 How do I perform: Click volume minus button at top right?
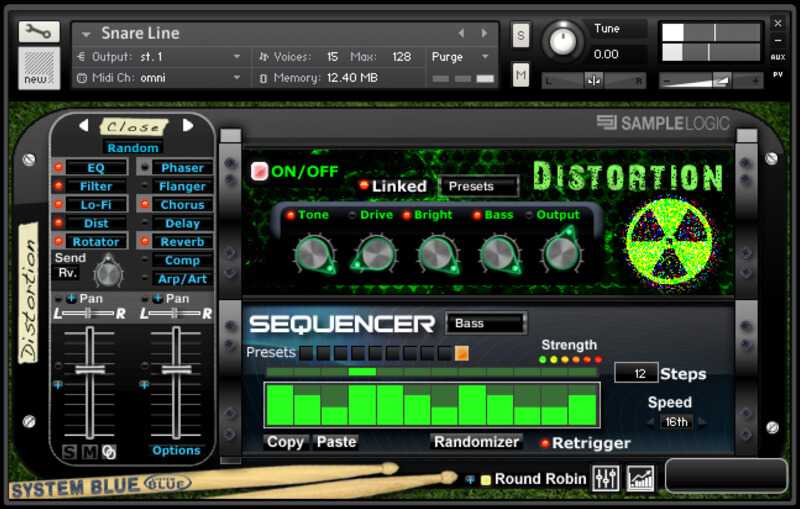click(x=665, y=81)
